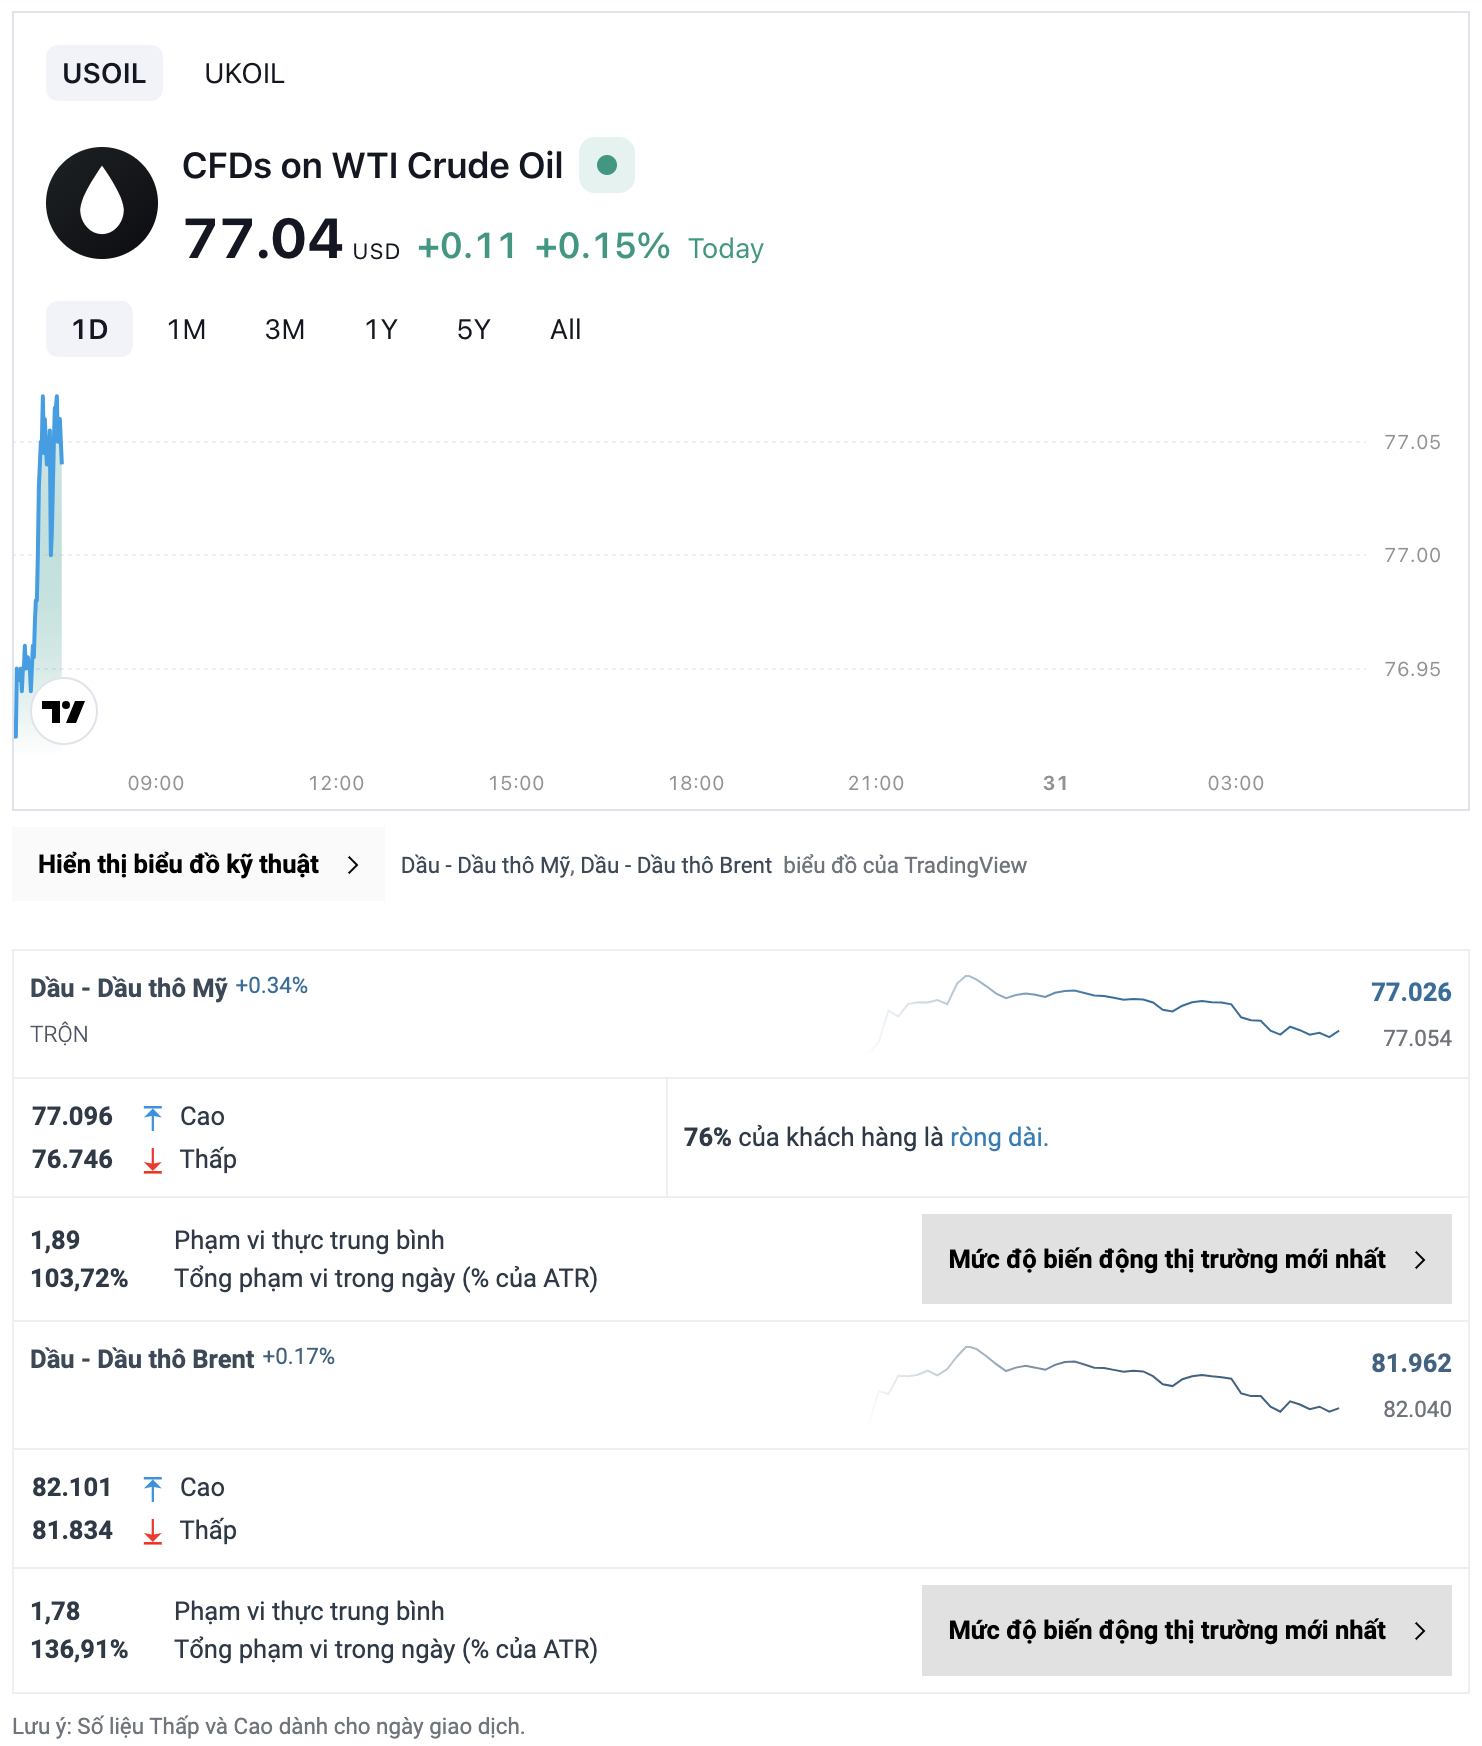The height and width of the screenshot is (1746, 1482).
Task: Click the Dầu thô Mỹ sparkline chart
Action: tap(1105, 1010)
